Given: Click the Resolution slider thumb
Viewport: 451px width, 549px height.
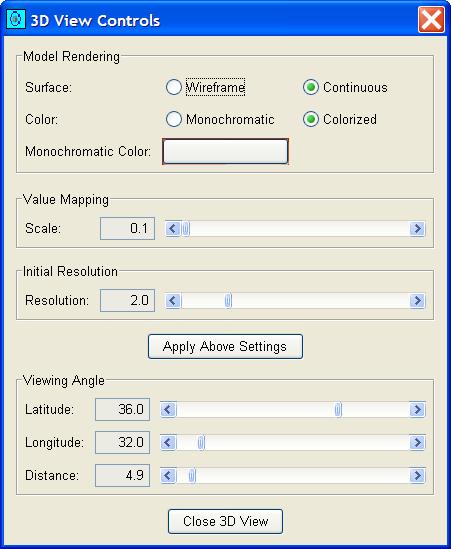Looking at the screenshot, I should (x=228, y=300).
